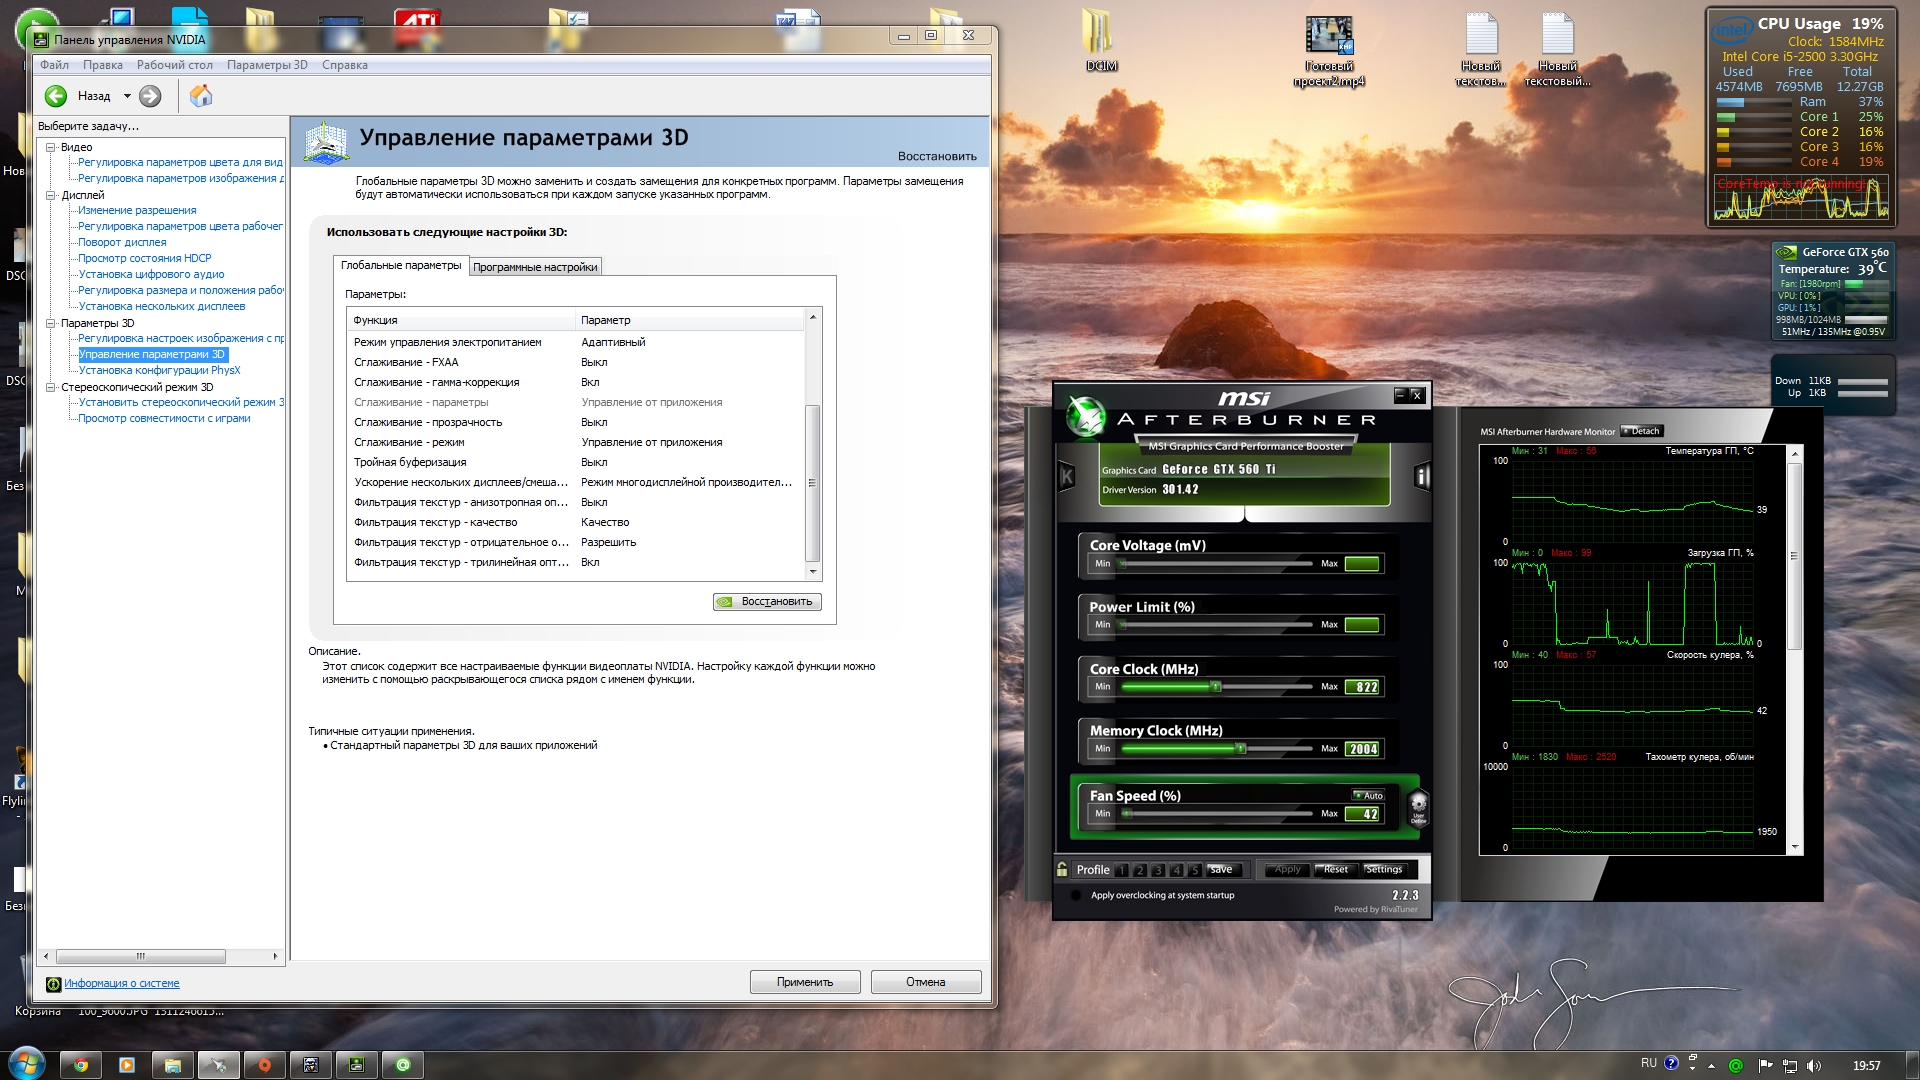Click the Afterburner profile save button

click(1222, 869)
